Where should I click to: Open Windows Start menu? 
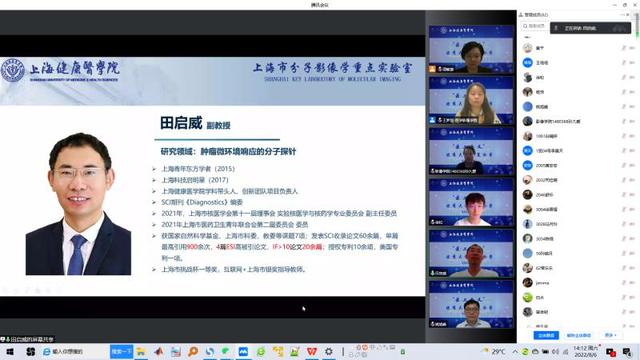[10, 351]
